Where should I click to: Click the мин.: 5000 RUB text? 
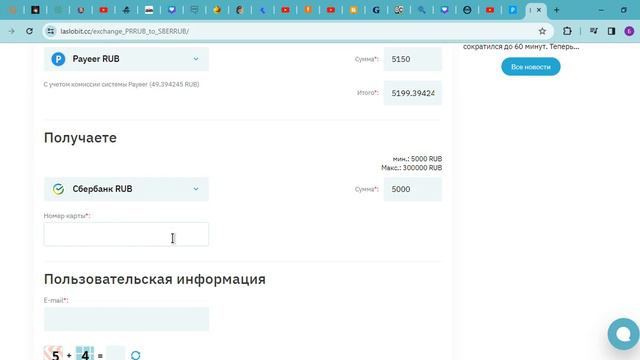click(417, 159)
